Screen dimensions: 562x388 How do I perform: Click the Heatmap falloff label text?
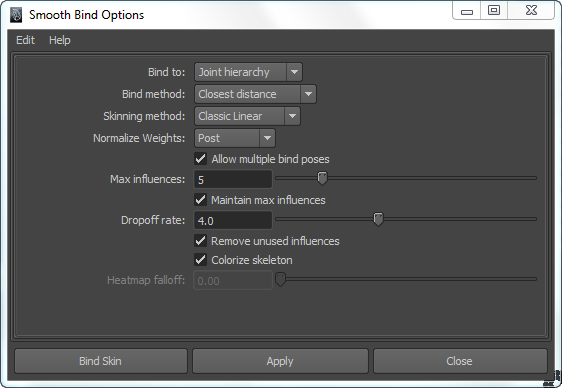(146, 280)
